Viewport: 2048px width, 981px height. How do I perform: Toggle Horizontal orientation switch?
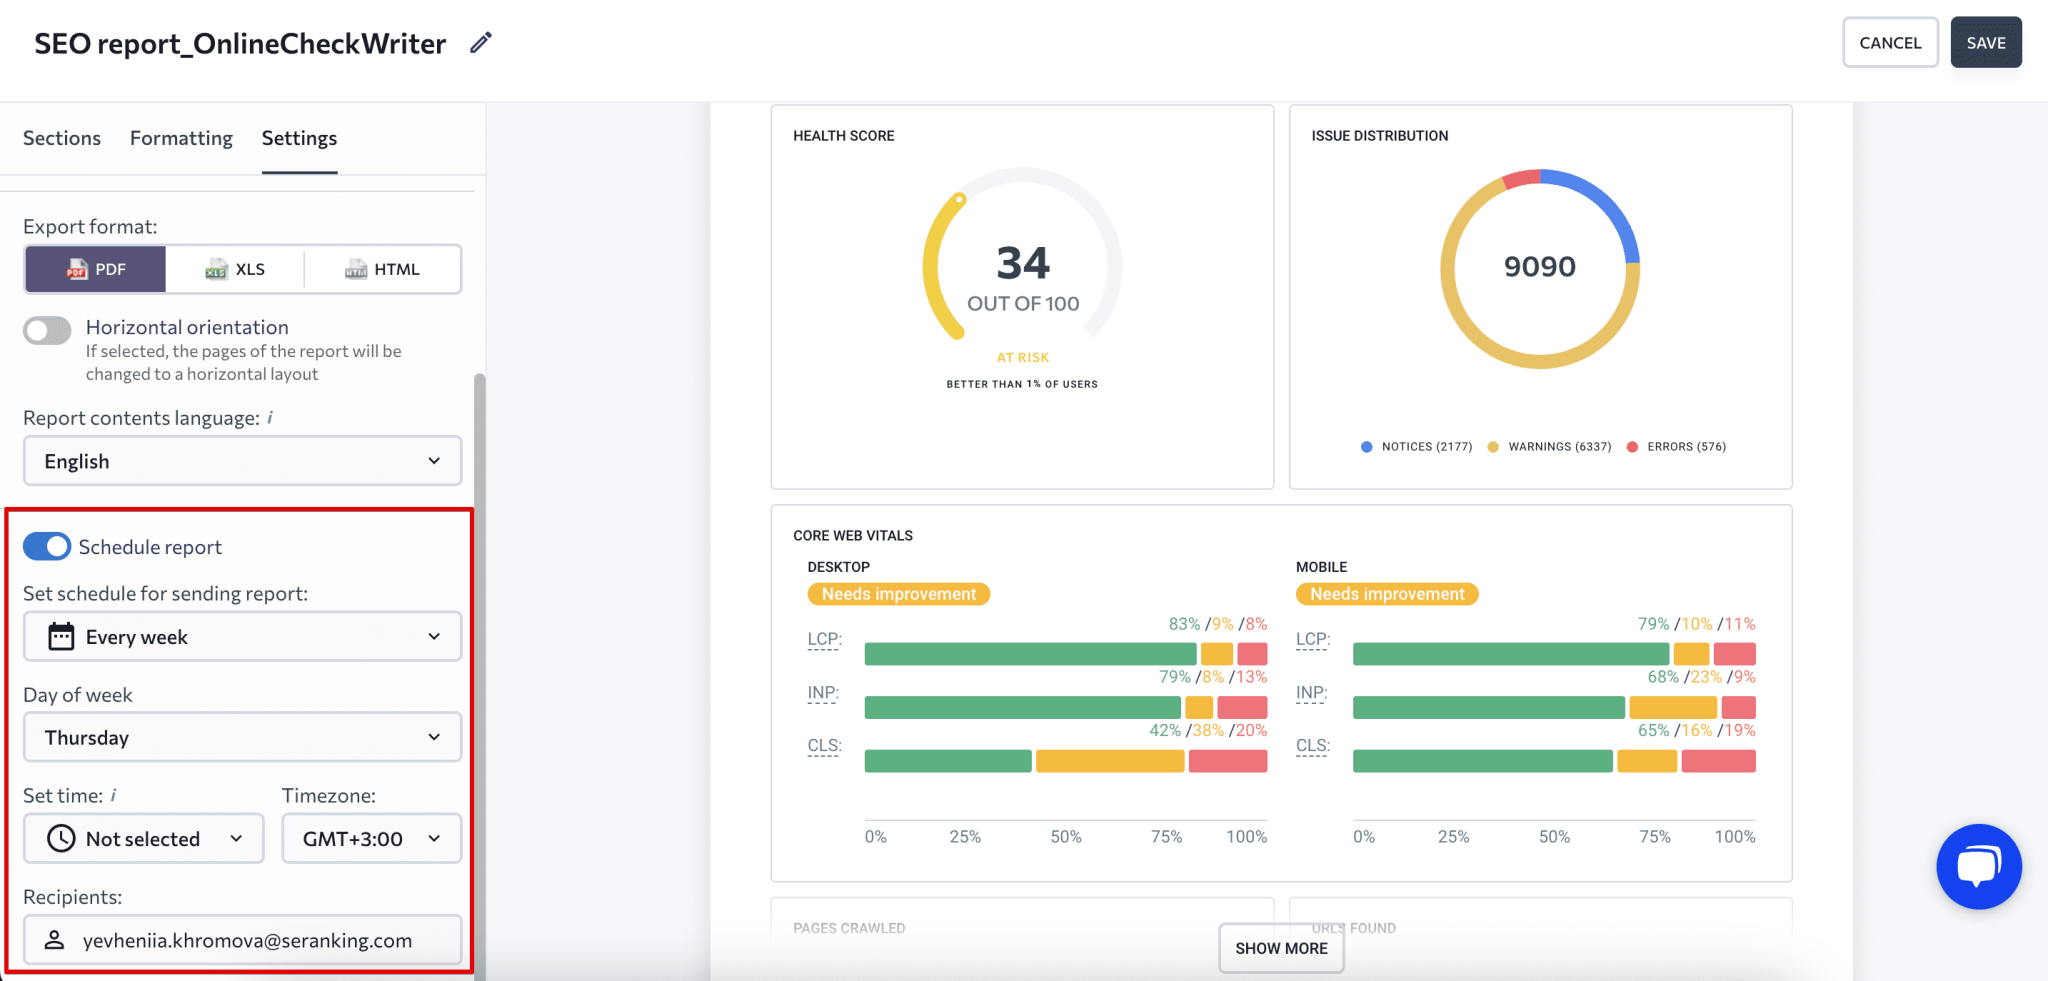click(x=47, y=330)
